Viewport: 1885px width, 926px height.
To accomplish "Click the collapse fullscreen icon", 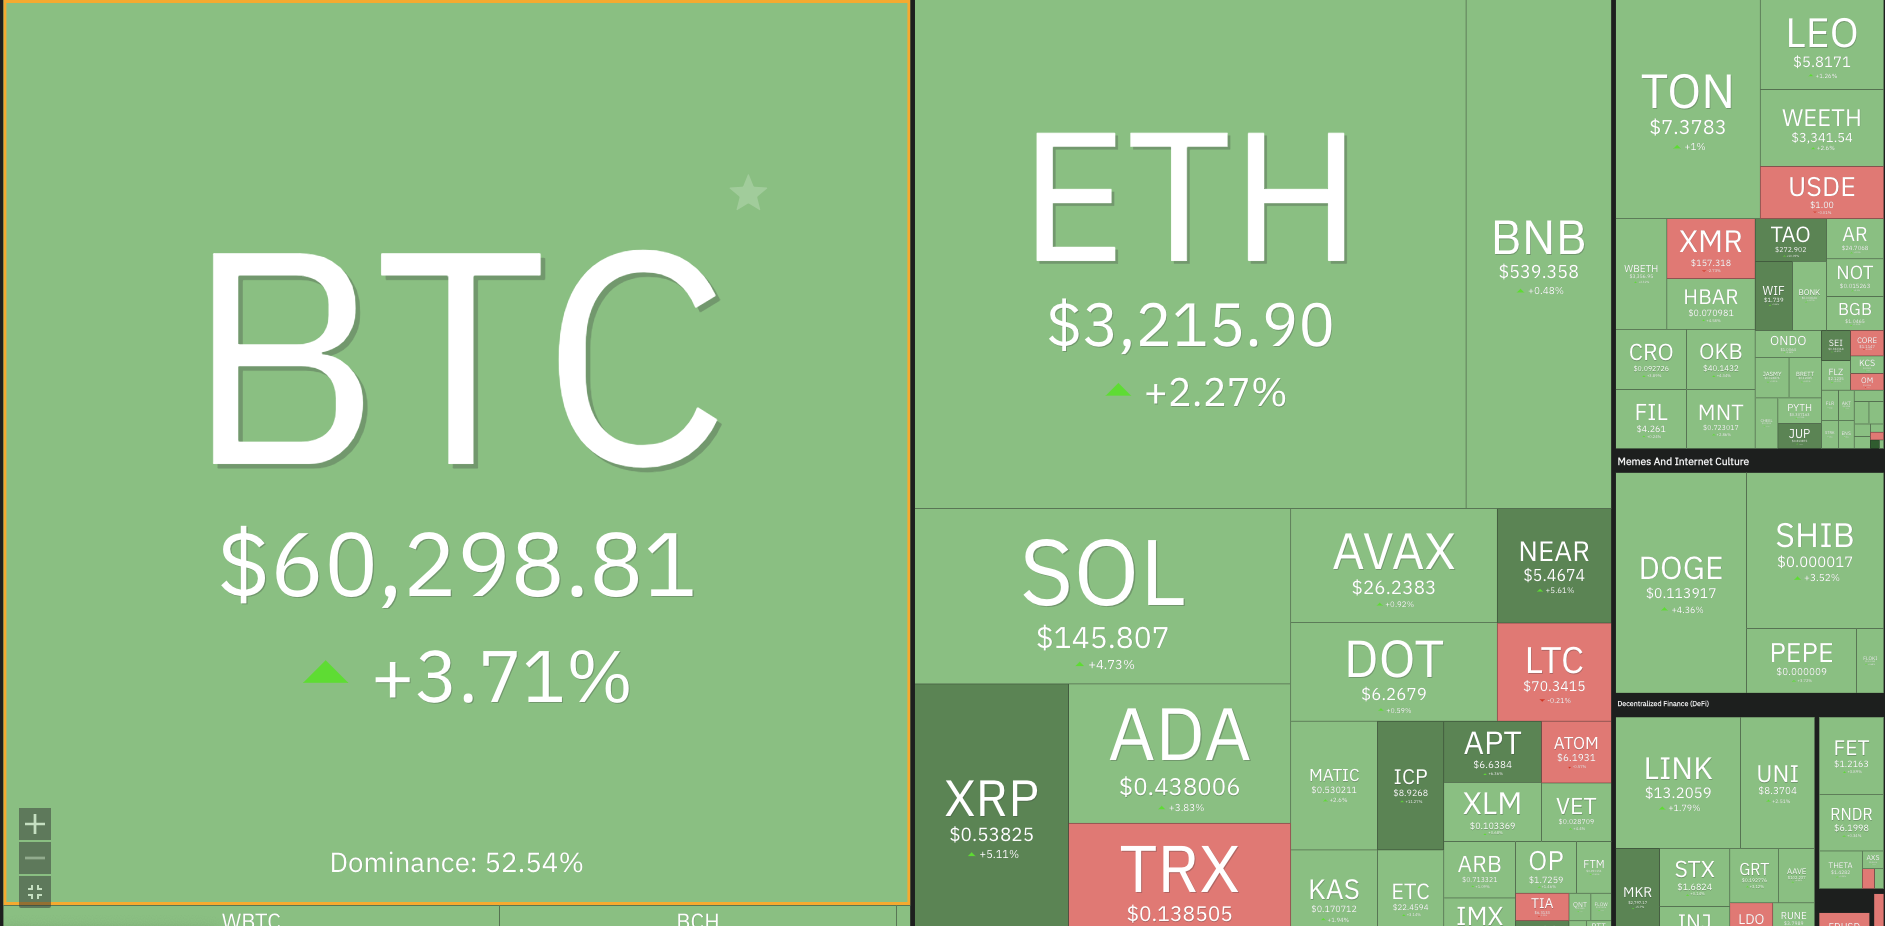I will (35, 892).
